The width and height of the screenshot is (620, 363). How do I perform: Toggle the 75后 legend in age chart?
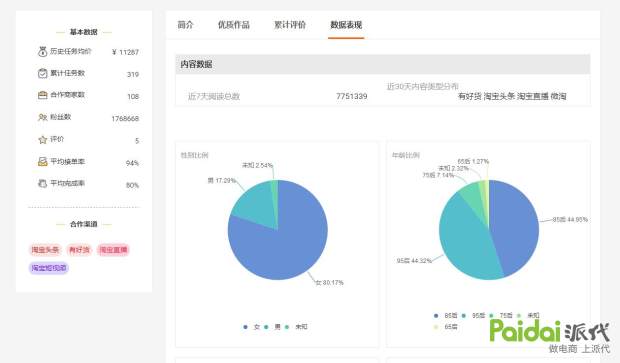[501, 316]
